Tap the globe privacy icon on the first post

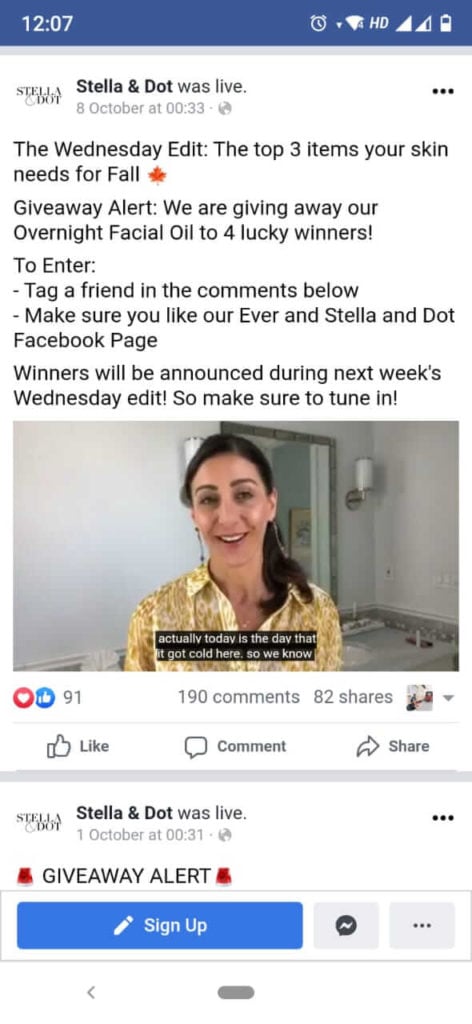pos(225,109)
